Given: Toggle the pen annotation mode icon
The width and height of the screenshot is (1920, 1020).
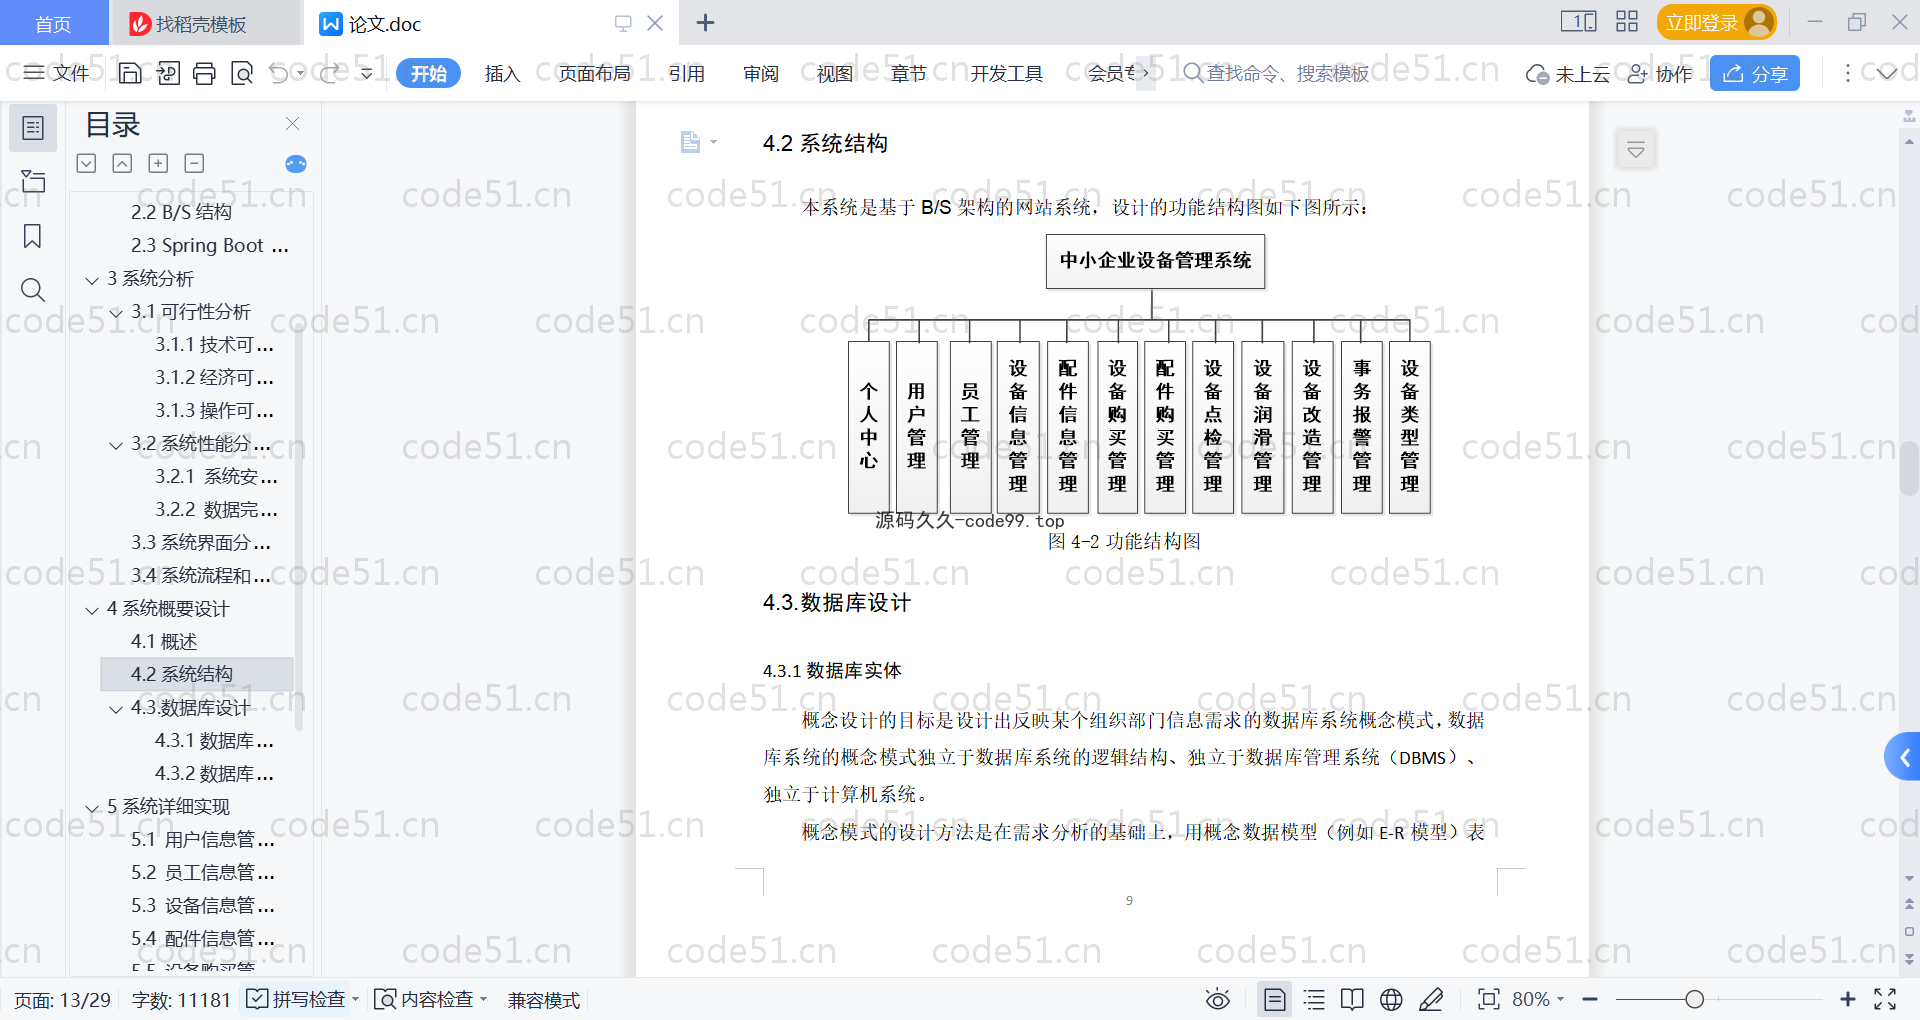Looking at the screenshot, I should (1431, 999).
